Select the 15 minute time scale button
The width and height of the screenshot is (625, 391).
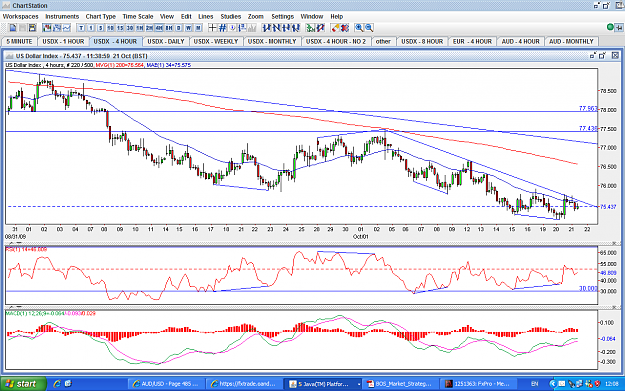pyautogui.click(x=120, y=28)
